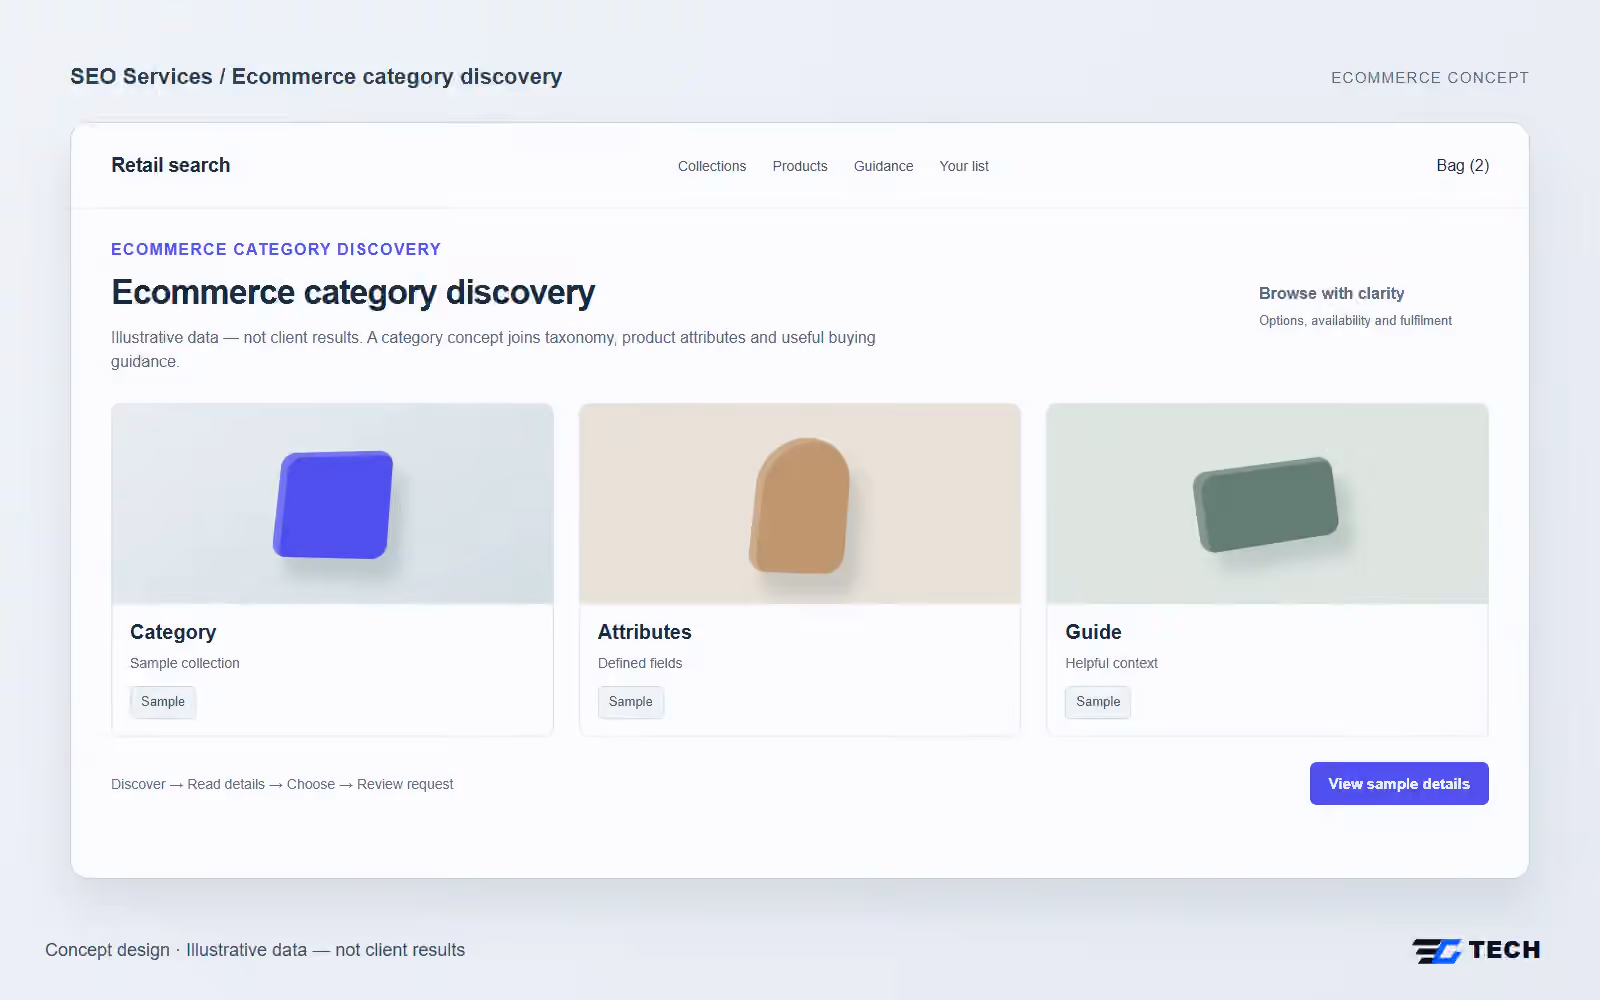Open the Products nav item

(799, 166)
